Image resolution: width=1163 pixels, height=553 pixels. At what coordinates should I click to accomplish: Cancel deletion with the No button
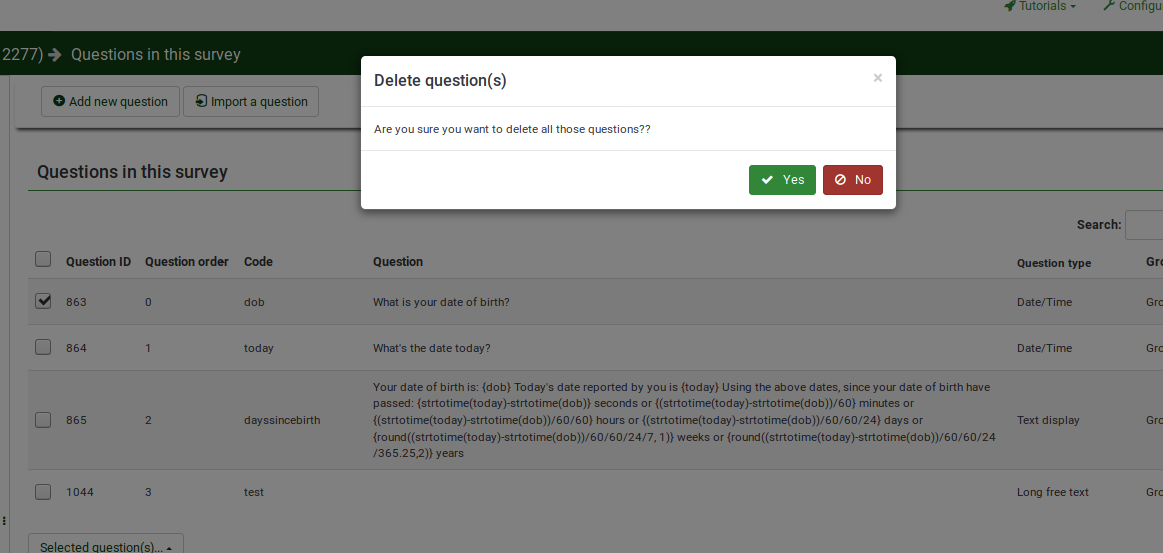click(x=852, y=180)
